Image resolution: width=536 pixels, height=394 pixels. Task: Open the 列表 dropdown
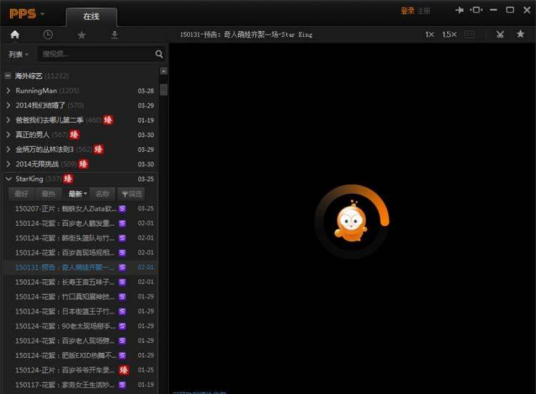(x=18, y=54)
